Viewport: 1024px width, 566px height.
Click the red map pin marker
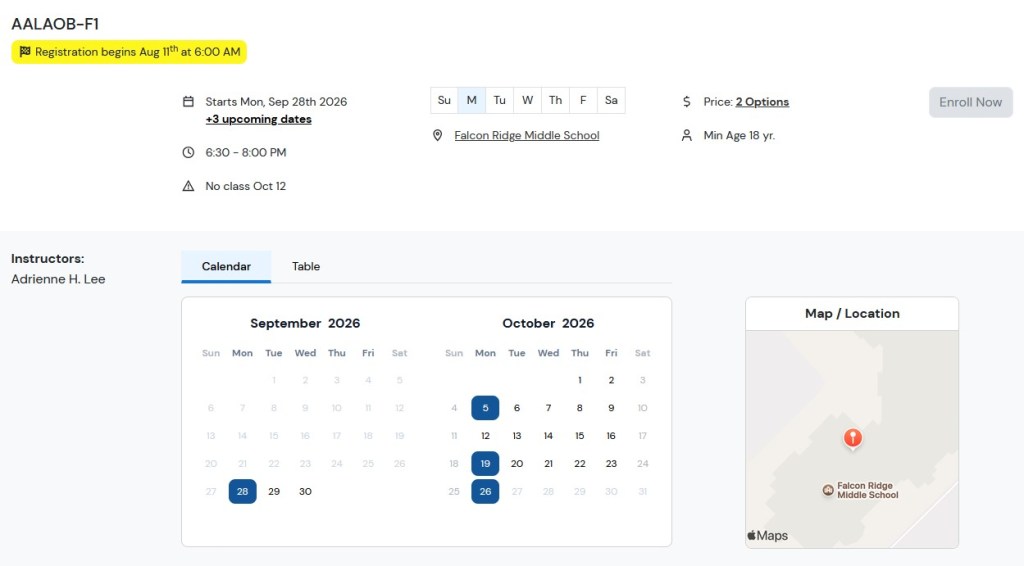pos(852,438)
